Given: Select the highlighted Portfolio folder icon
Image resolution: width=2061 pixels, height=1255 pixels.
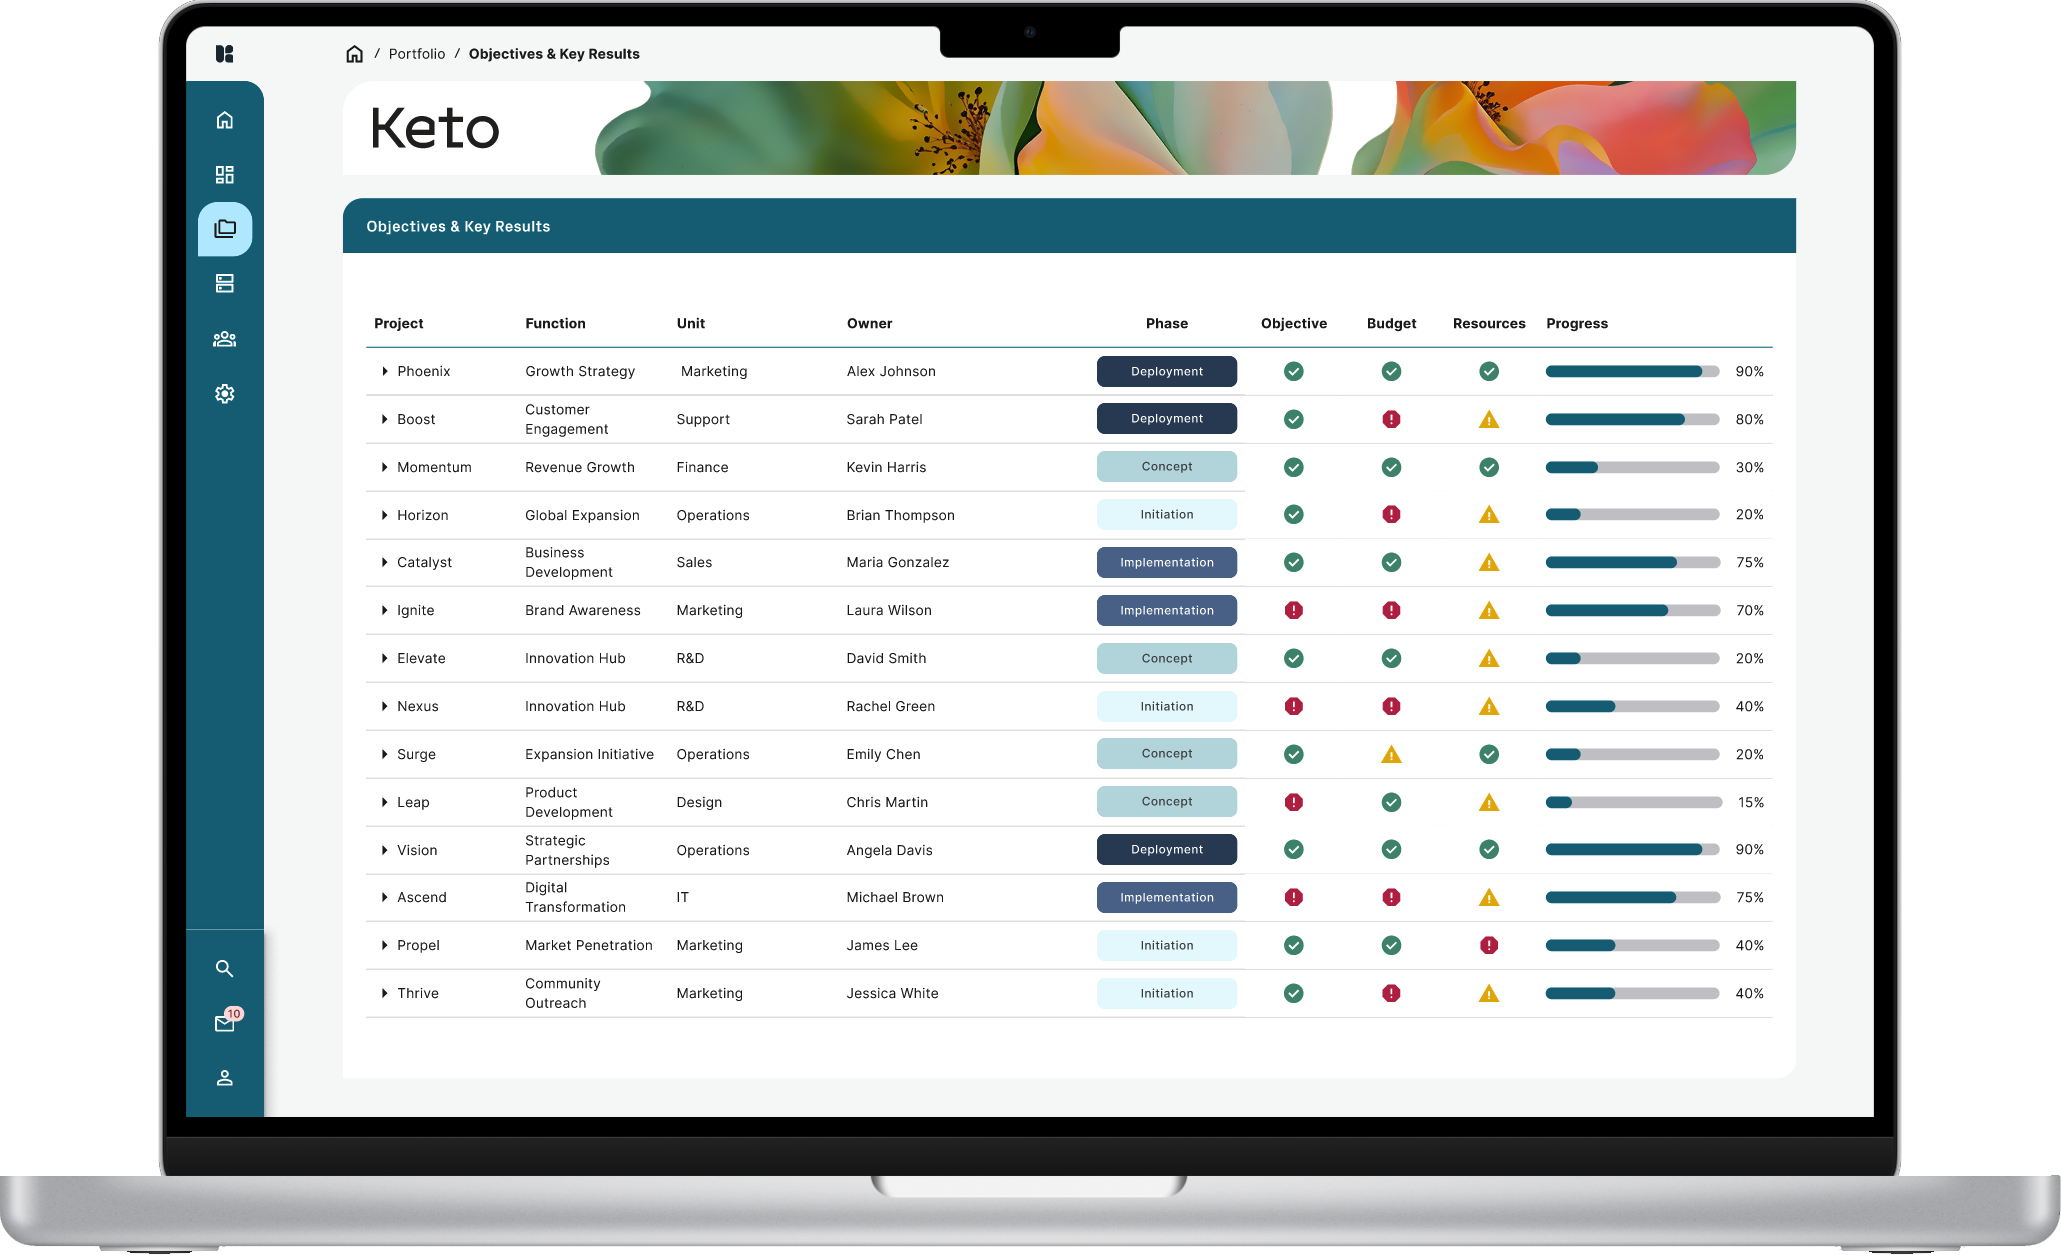Looking at the screenshot, I should click(x=224, y=229).
